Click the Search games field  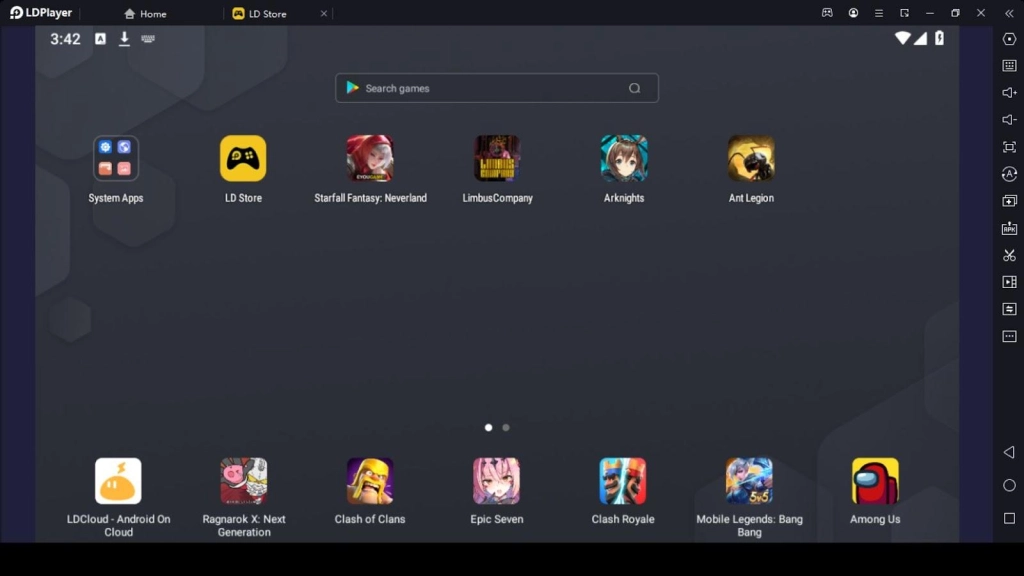(x=497, y=88)
